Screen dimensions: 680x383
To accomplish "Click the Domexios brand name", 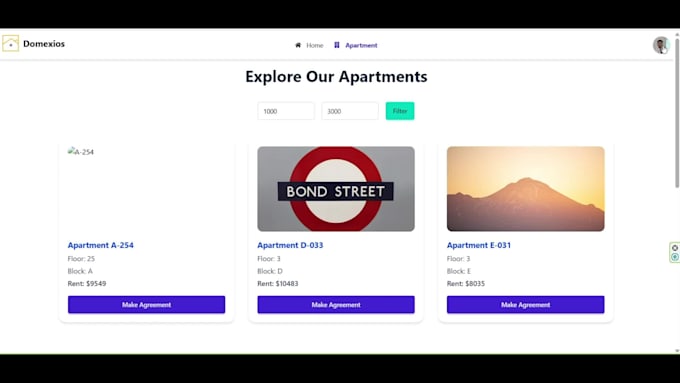I will point(44,44).
